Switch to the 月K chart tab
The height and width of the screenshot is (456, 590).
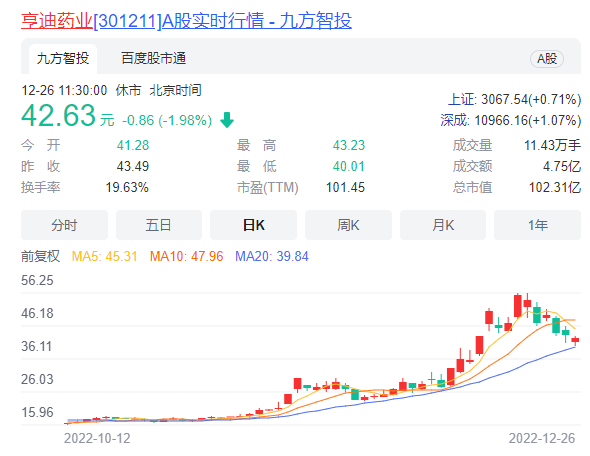coord(443,225)
